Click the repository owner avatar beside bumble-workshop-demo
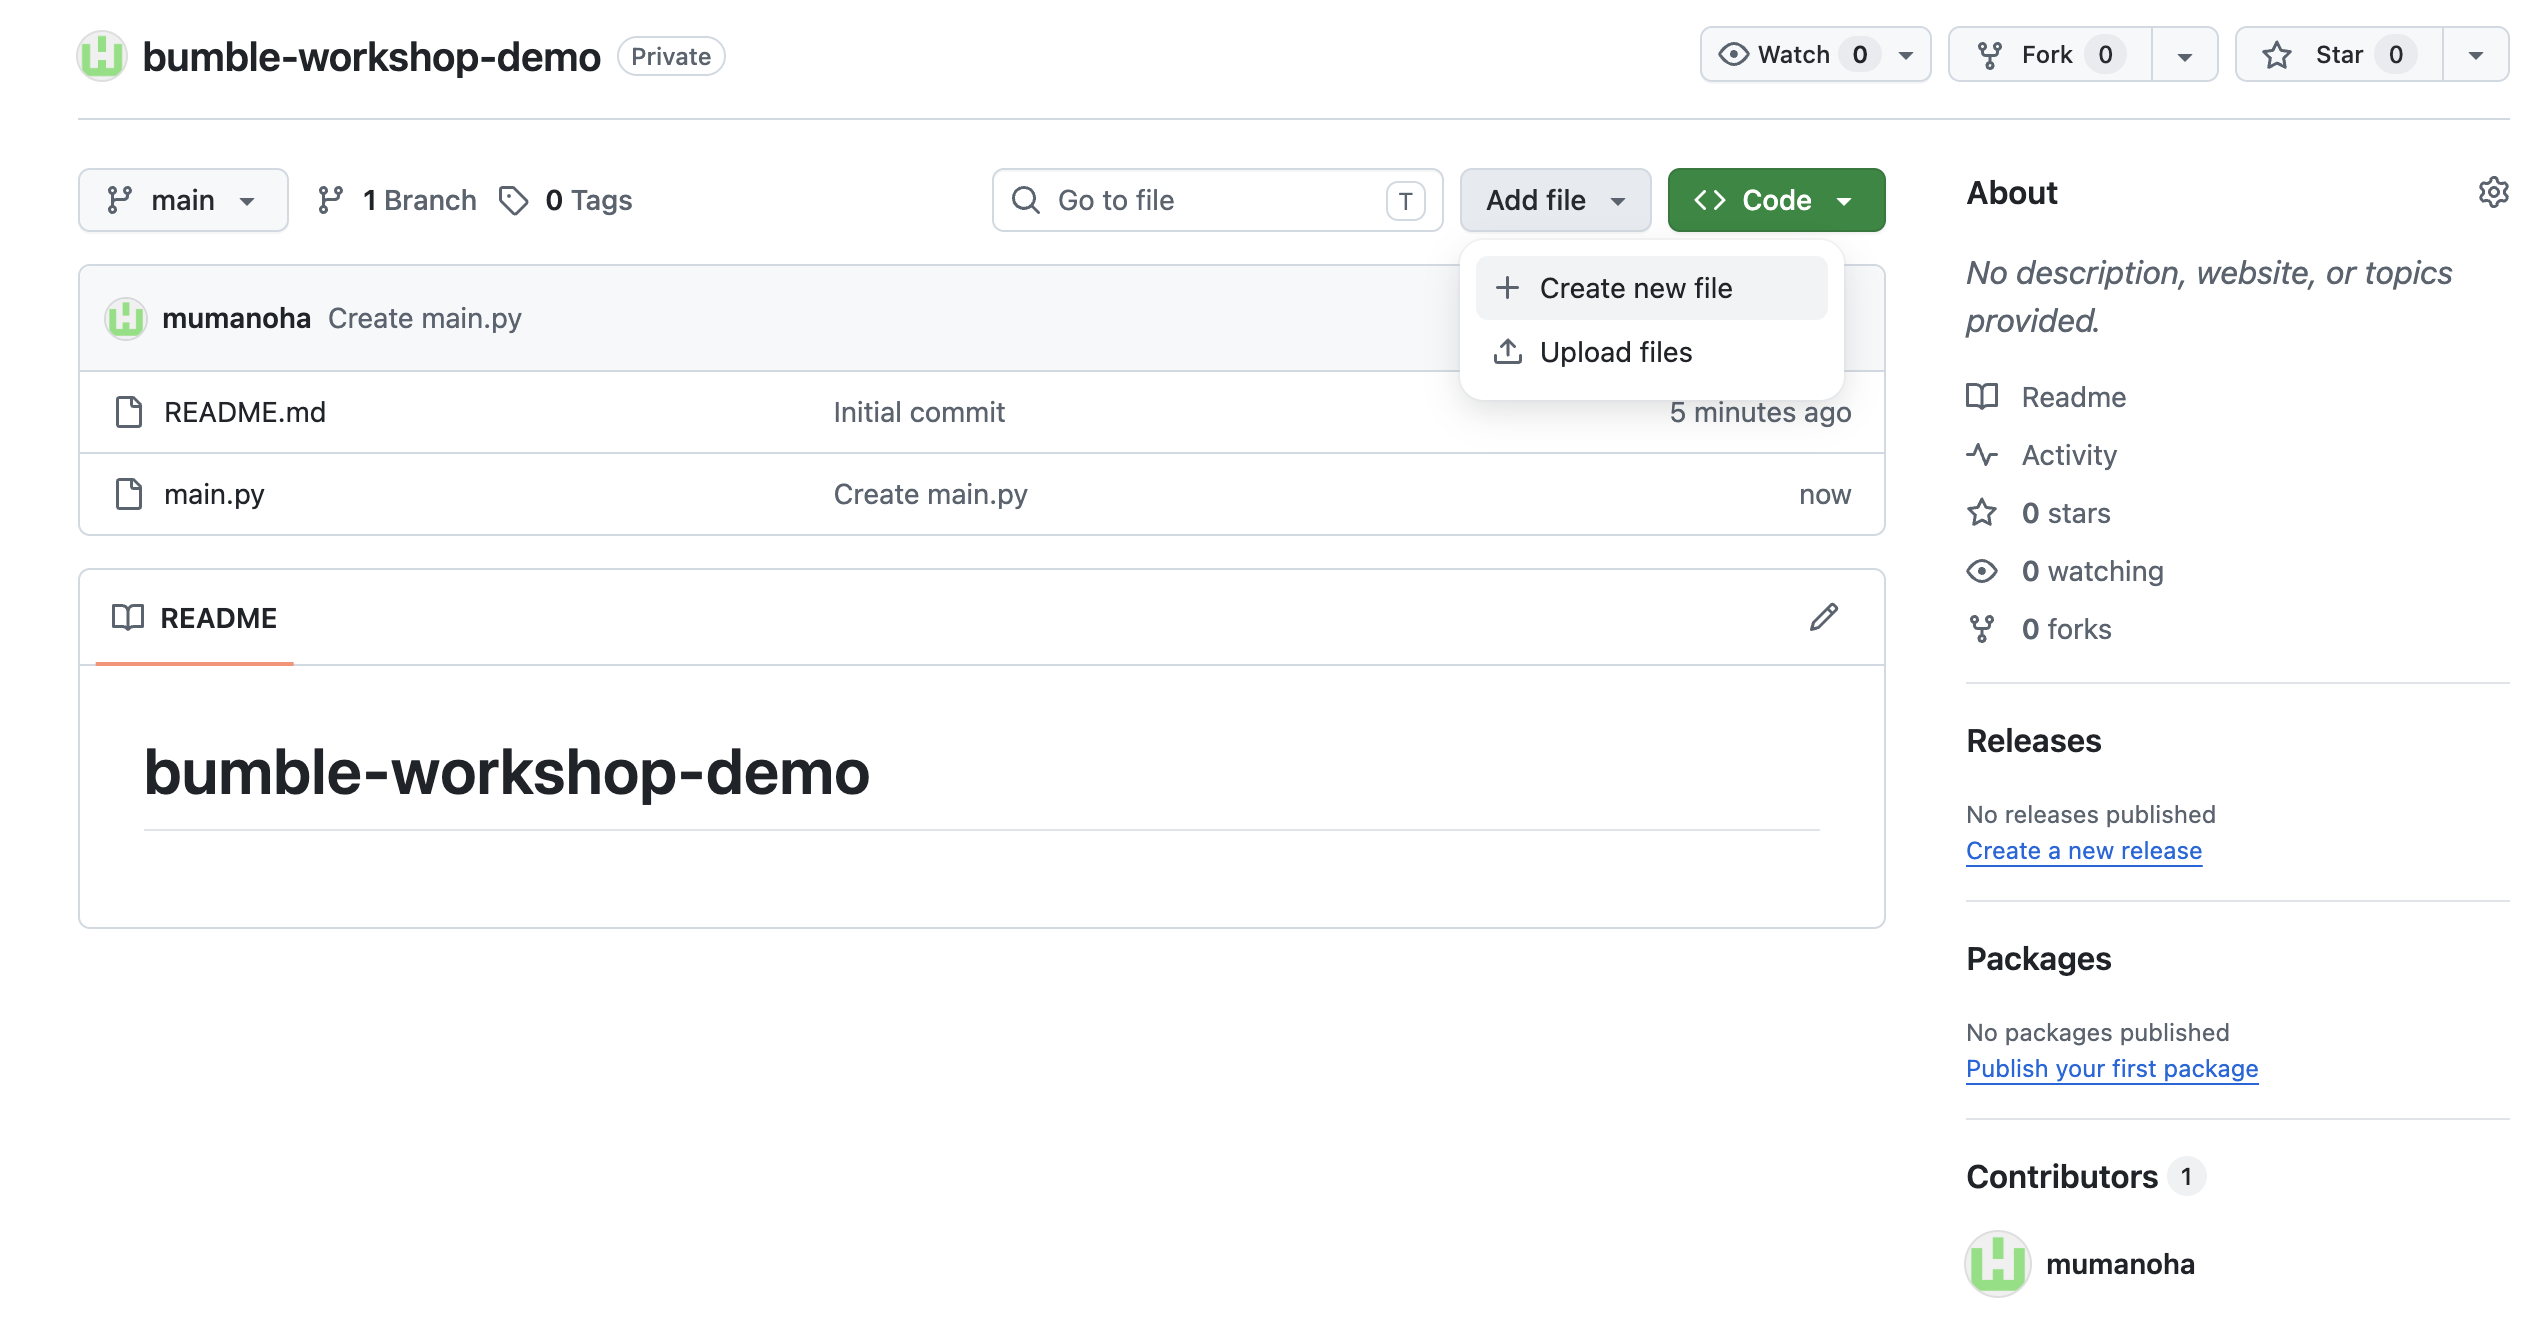Image resolution: width=2530 pixels, height=1324 pixels. coord(102,56)
